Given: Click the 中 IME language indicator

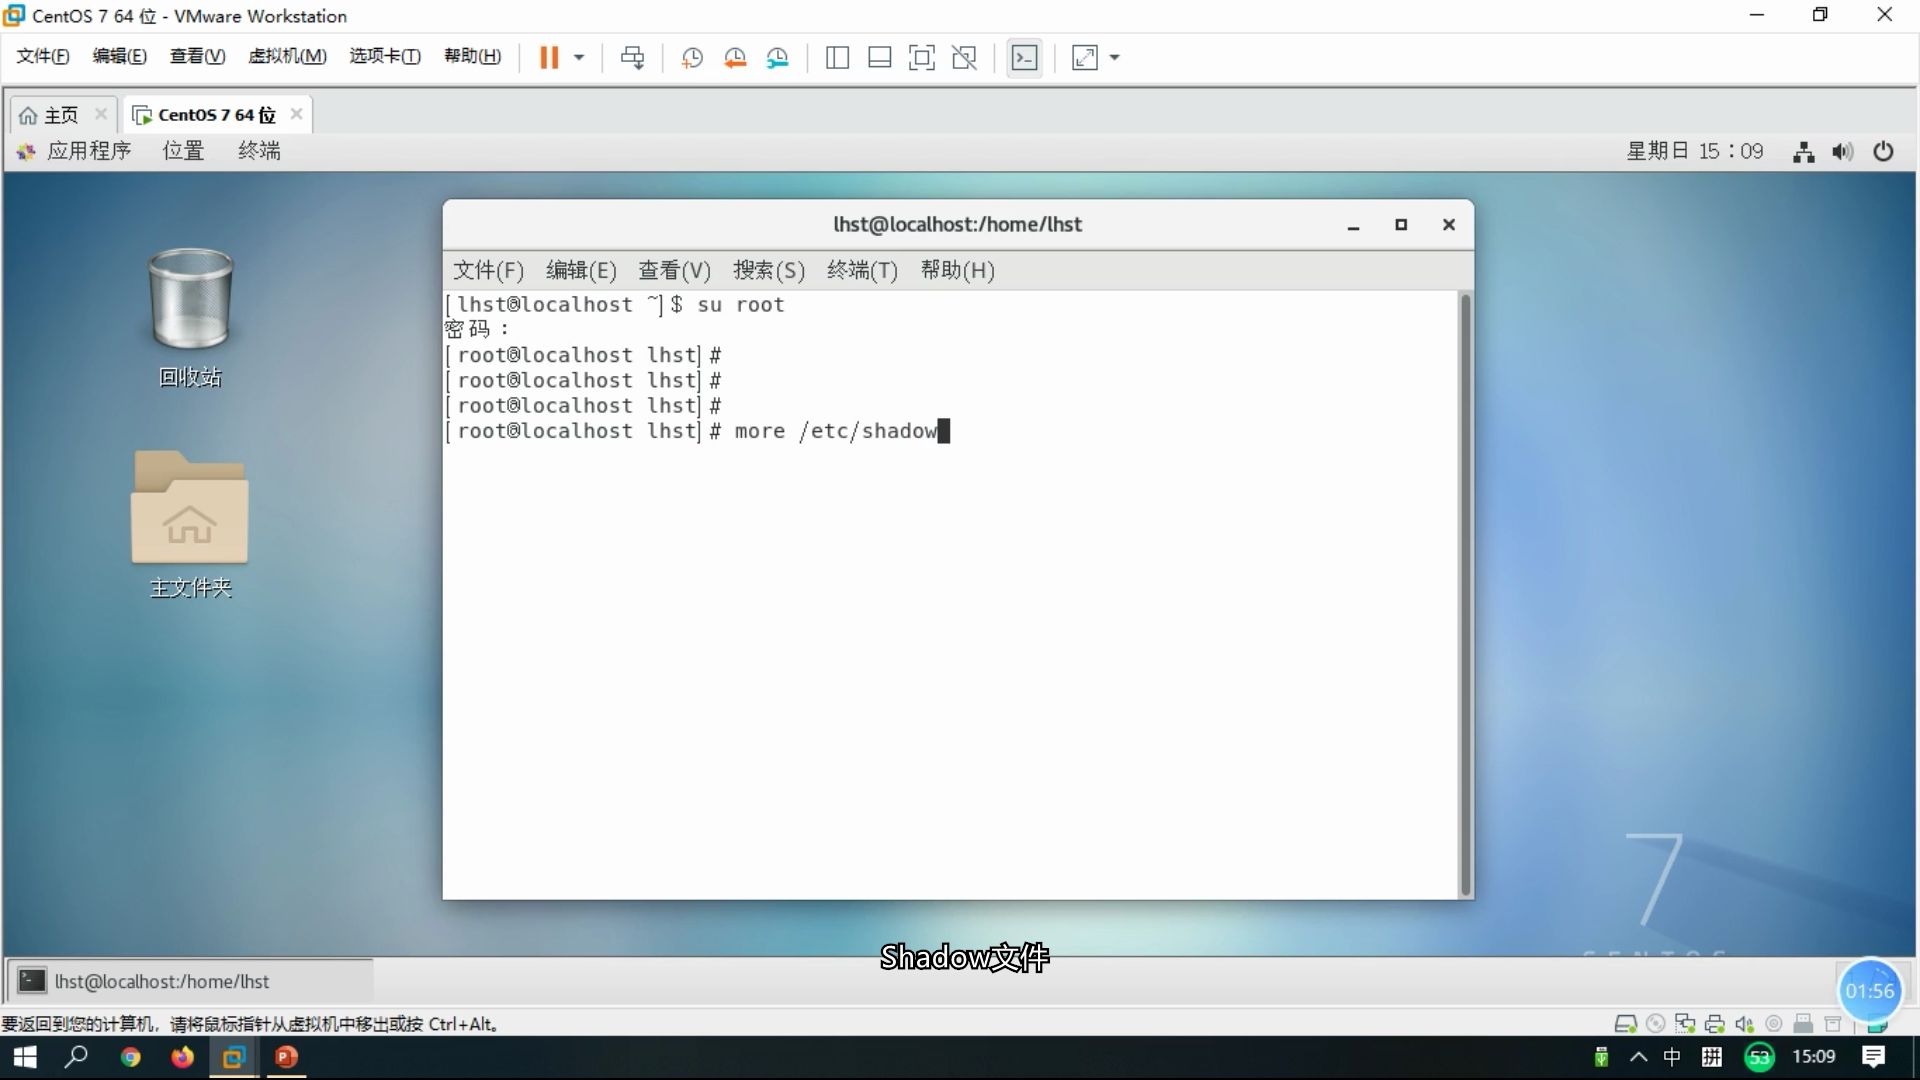Looking at the screenshot, I should 1672,1057.
